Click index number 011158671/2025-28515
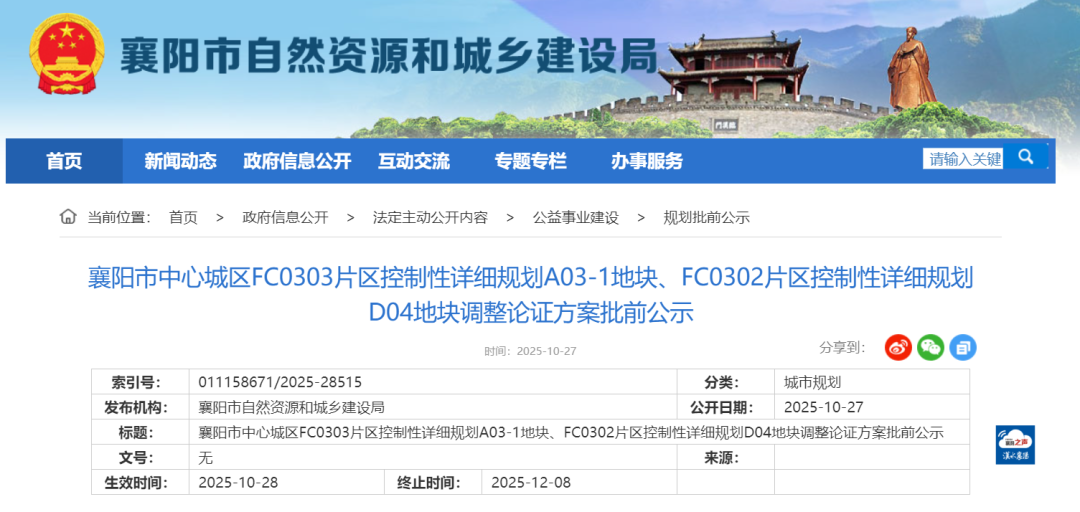Screen dimensions: 1080x512 pos(280,382)
